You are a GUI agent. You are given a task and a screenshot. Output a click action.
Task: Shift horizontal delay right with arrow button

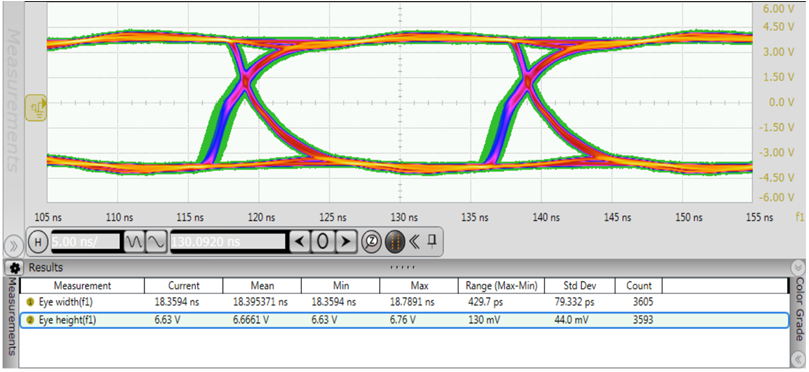[346, 241]
